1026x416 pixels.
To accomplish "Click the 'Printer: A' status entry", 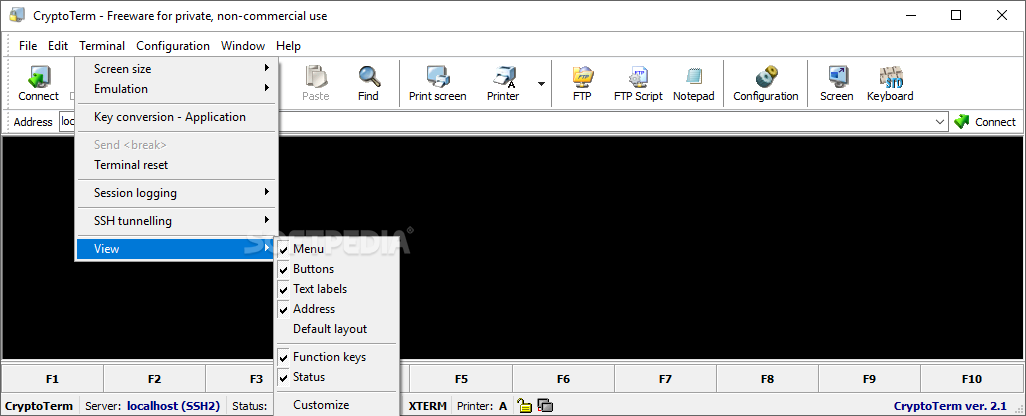I will 482,406.
